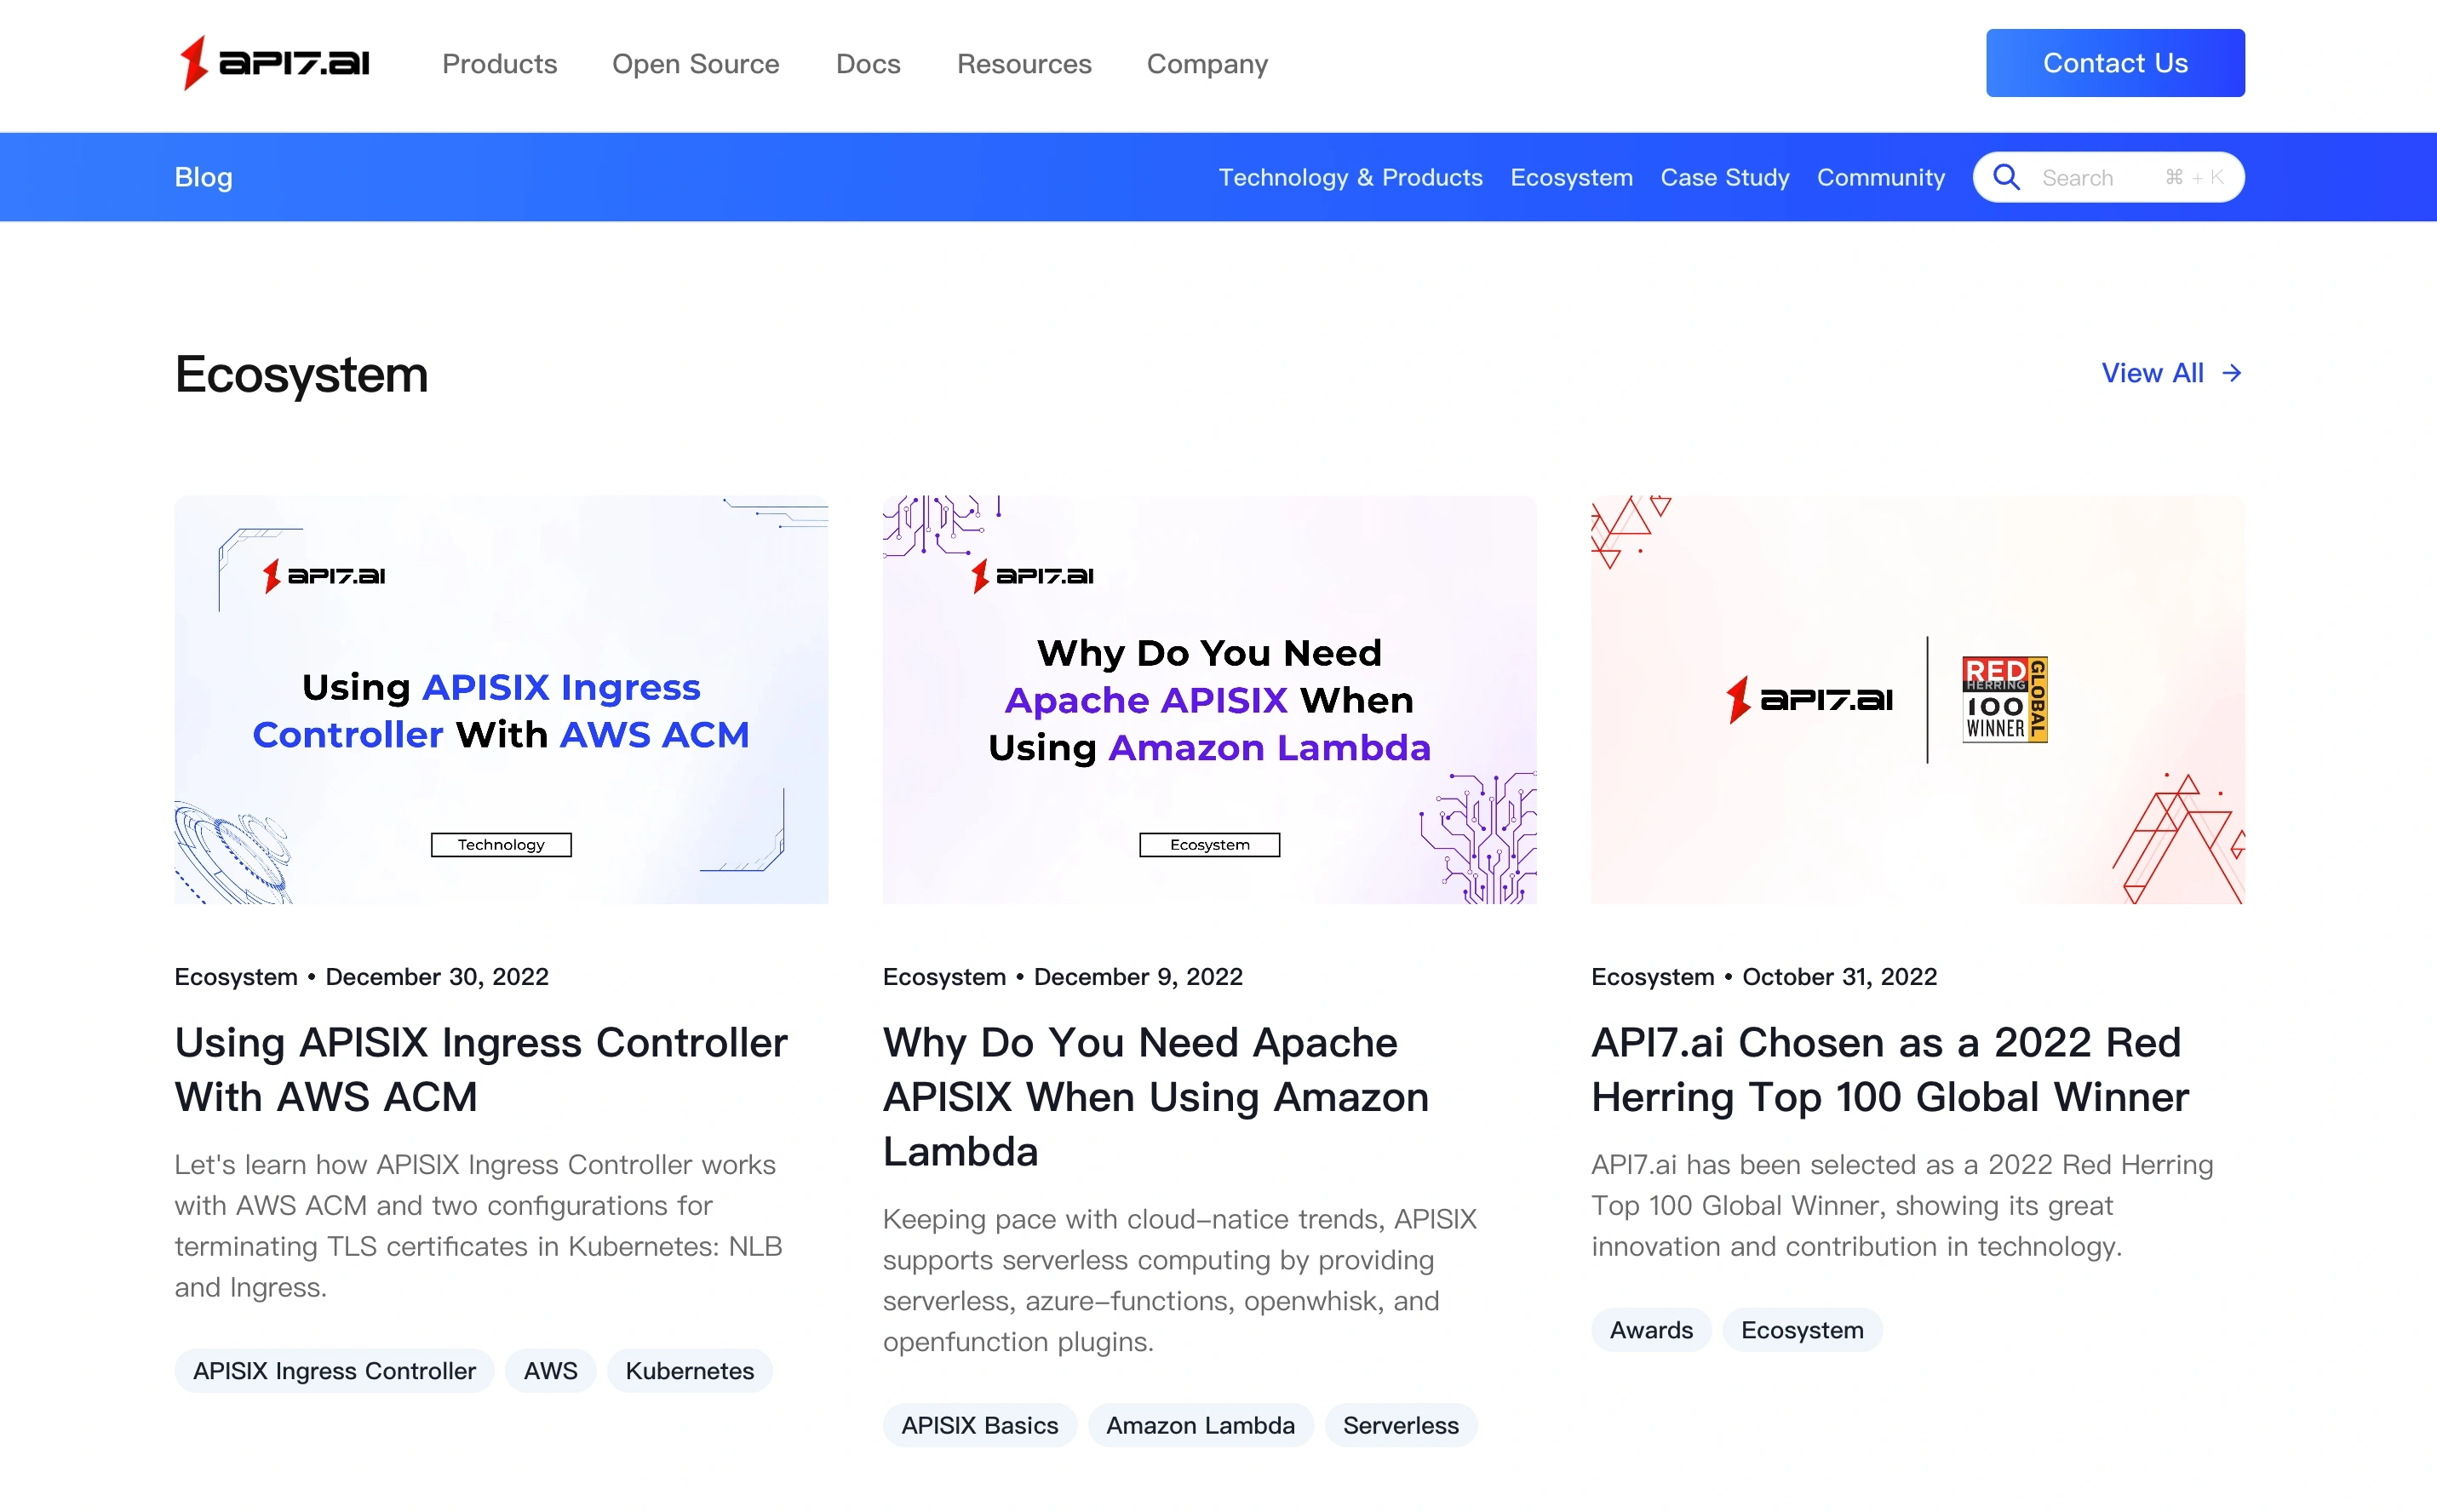
Task: Click the Amazon Lambda tag
Action: coord(1200,1425)
